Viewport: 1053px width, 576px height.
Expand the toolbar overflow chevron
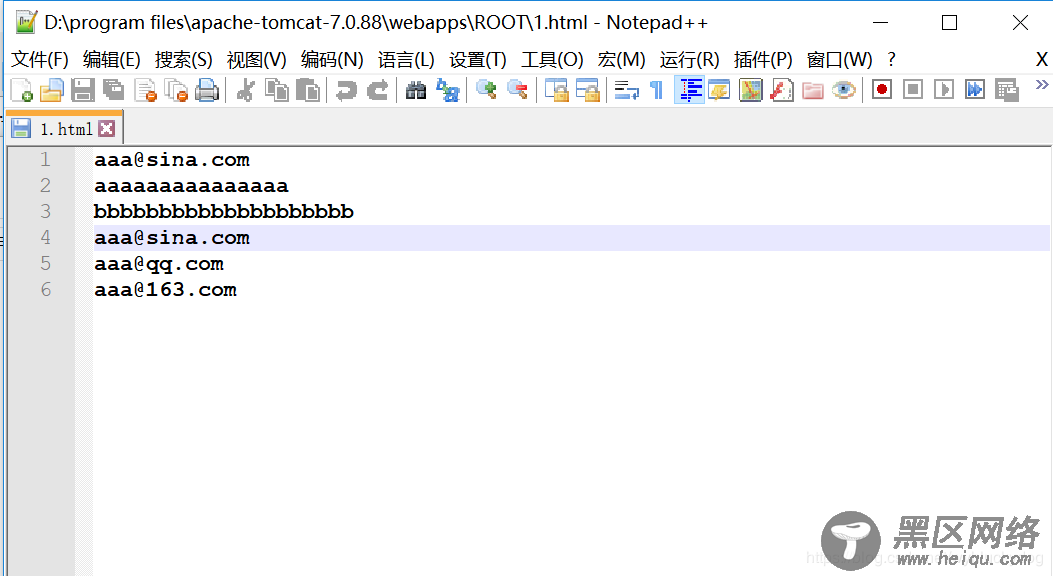click(1042, 85)
